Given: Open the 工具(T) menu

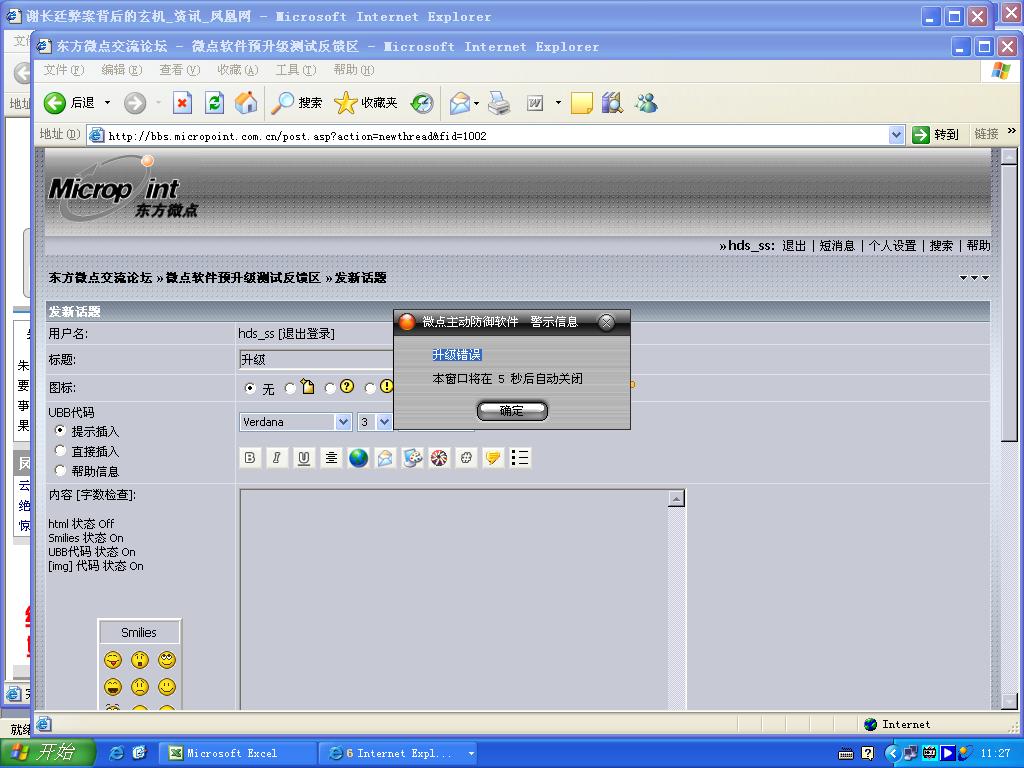Looking at the screenshot, I should coord(296,70).
